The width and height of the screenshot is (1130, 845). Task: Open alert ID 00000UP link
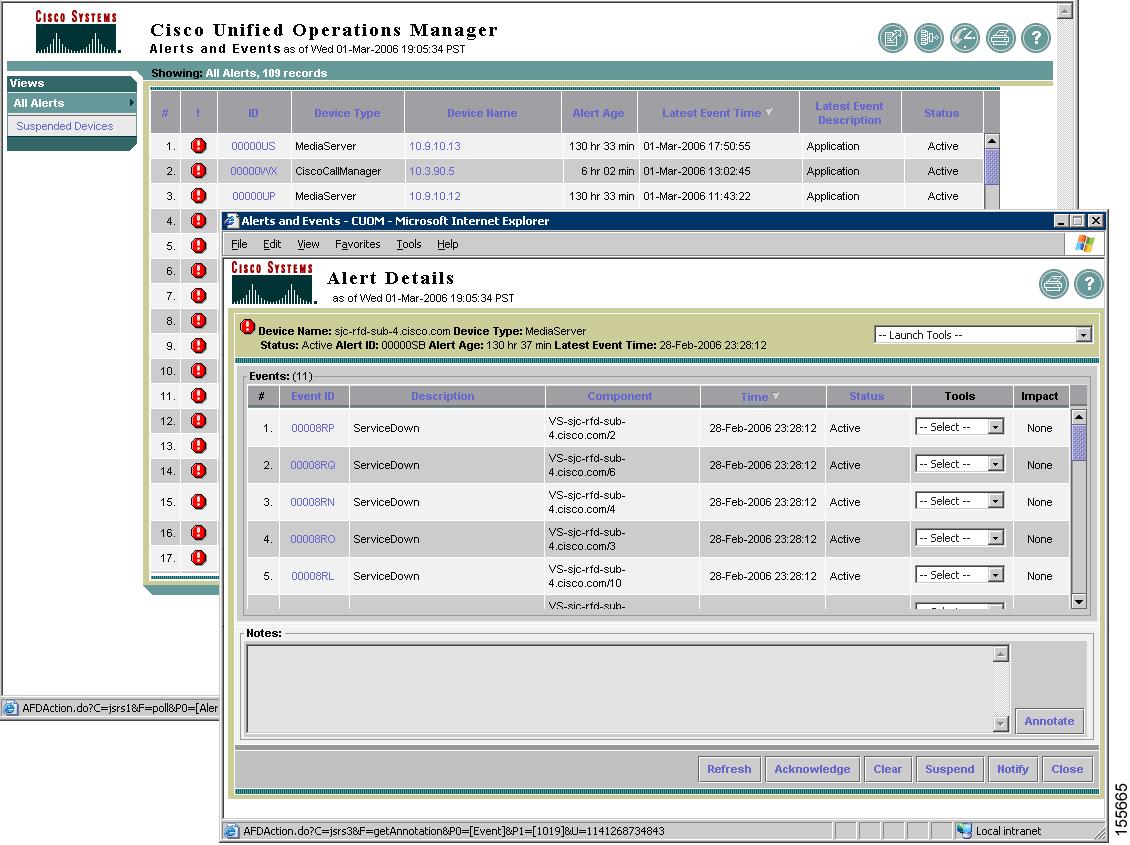[x=254, y=196]
